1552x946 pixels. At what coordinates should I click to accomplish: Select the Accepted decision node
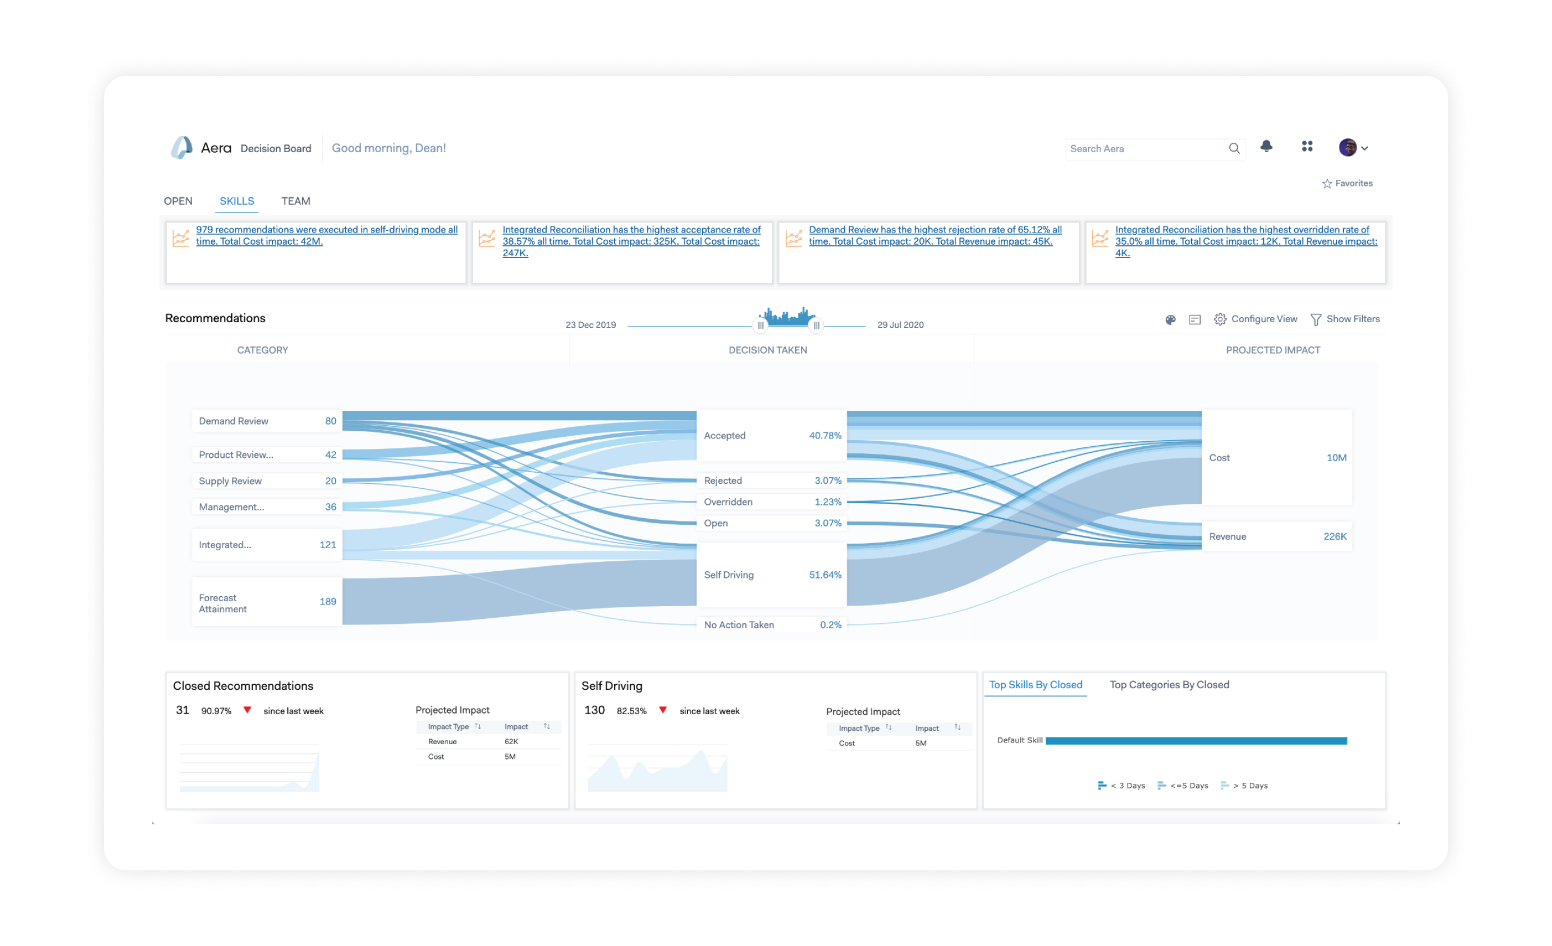(772, 436)
